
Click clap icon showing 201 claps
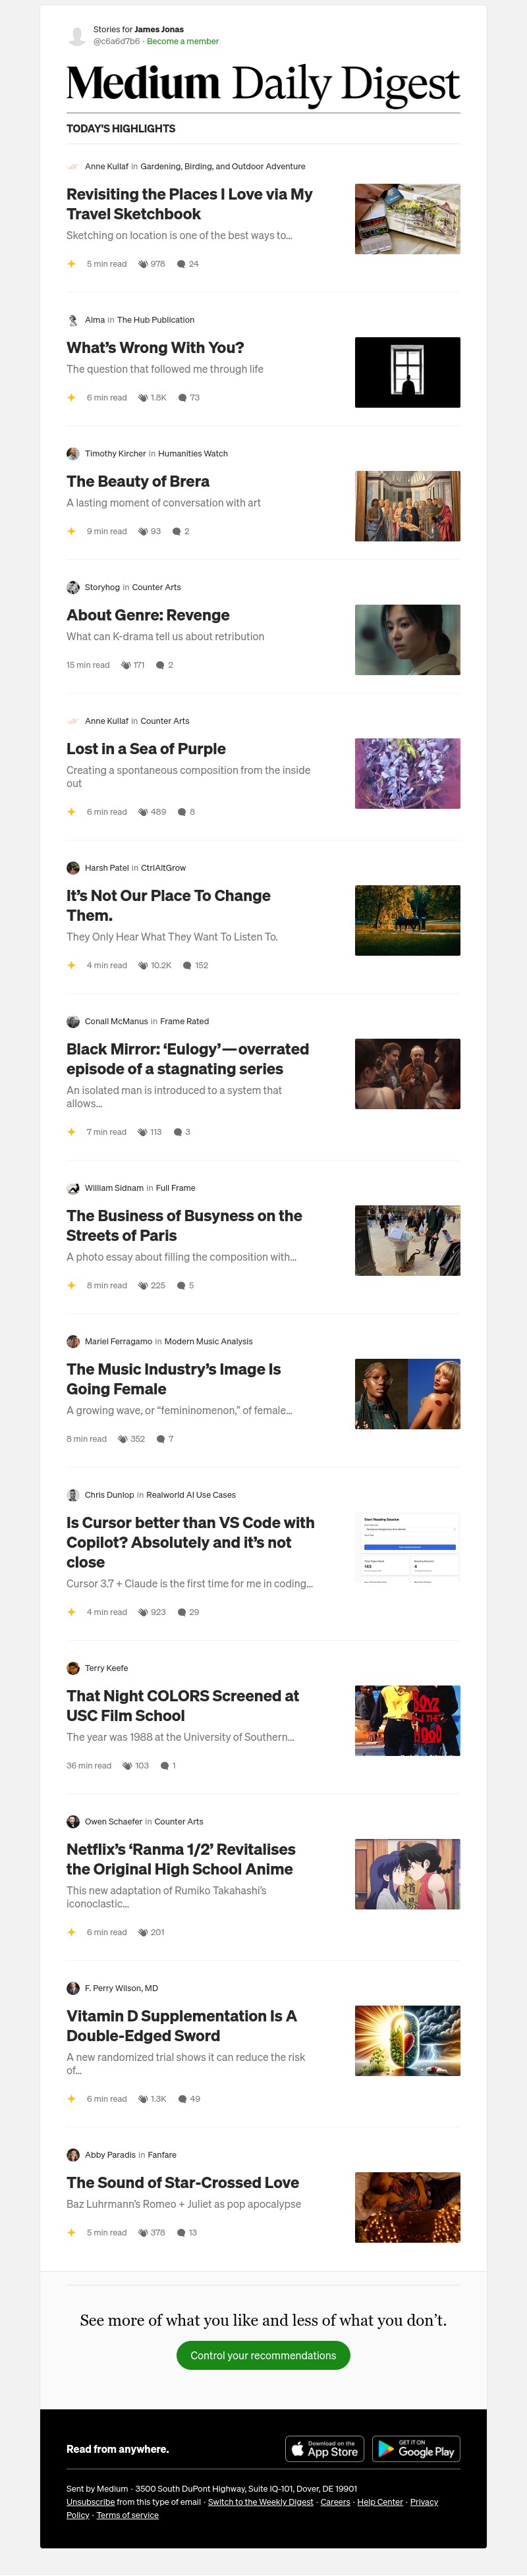pos(143,1932)
